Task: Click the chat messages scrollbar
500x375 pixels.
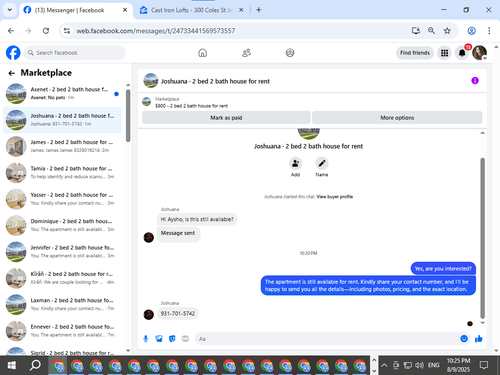Action: point(482,238)
